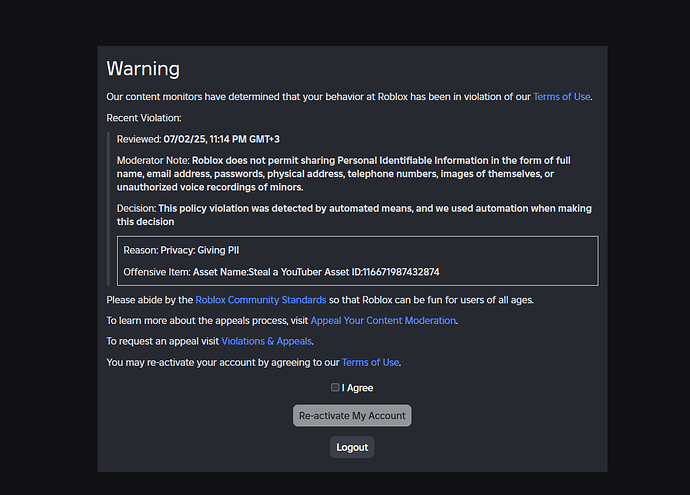Open the Appeal Your Content Moderation link

tap(383, 321)
